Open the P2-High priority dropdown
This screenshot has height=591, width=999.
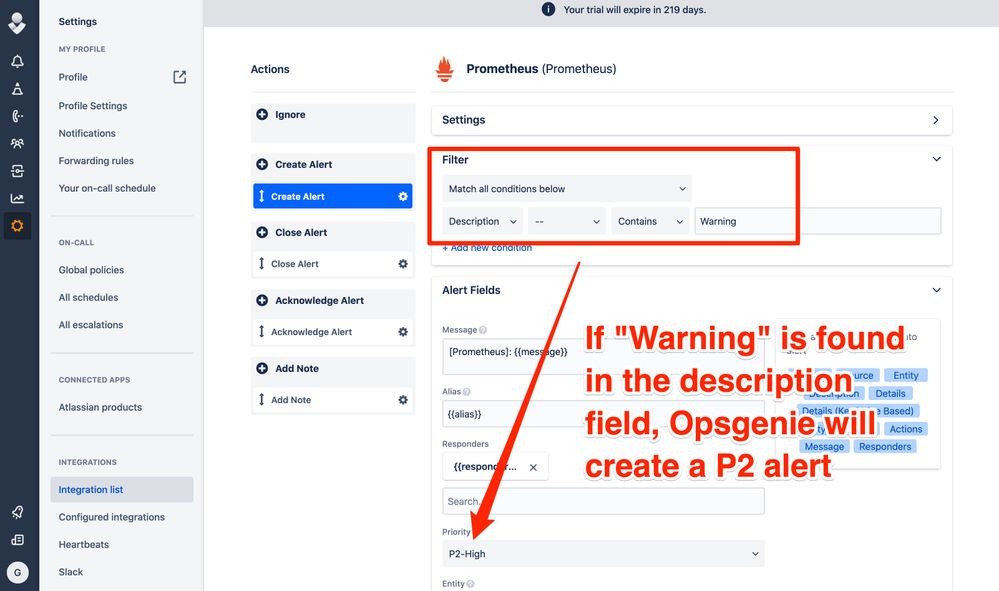(603, 553)
